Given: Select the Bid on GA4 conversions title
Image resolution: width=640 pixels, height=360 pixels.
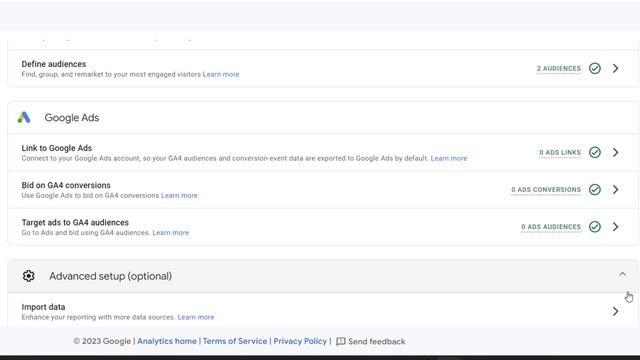Looking at the screenshot, I should point(66,185).
